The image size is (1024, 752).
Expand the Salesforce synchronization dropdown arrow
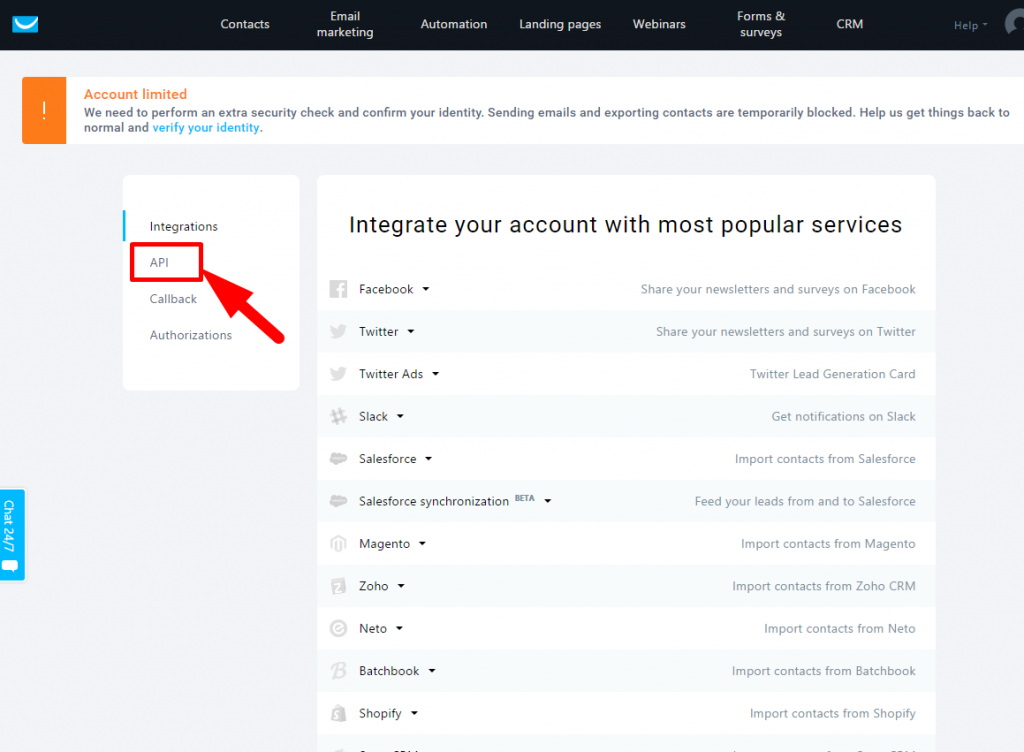point(548,501)
